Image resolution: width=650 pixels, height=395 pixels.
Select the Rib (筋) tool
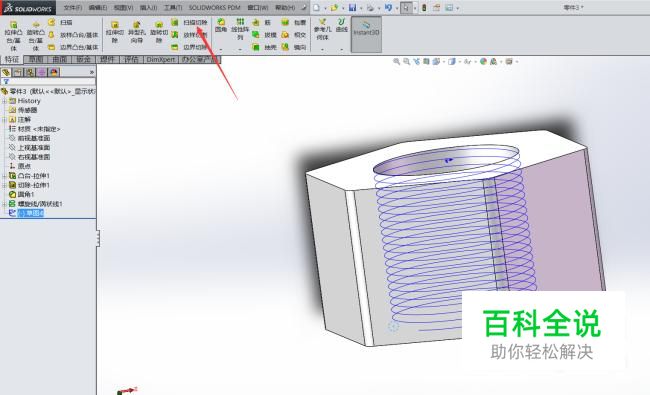coord(262,22)
